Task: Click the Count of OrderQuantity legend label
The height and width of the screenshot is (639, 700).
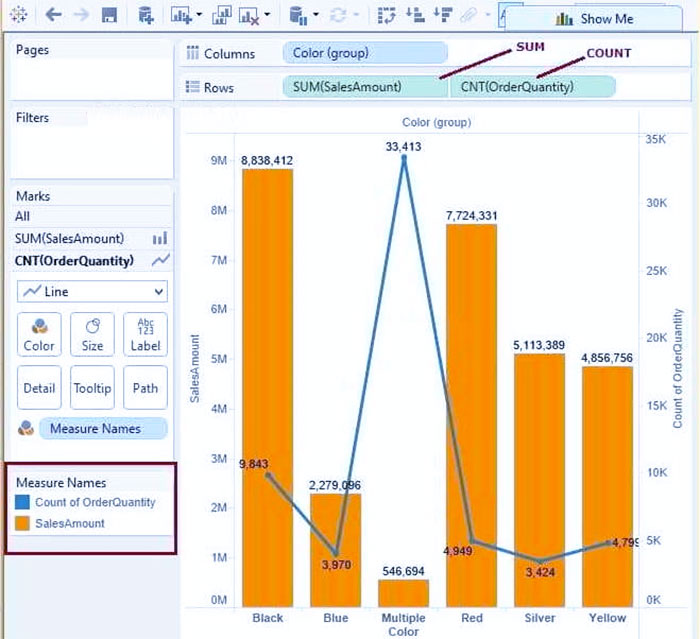Action: pyautogui.click(x=95, y=502)
